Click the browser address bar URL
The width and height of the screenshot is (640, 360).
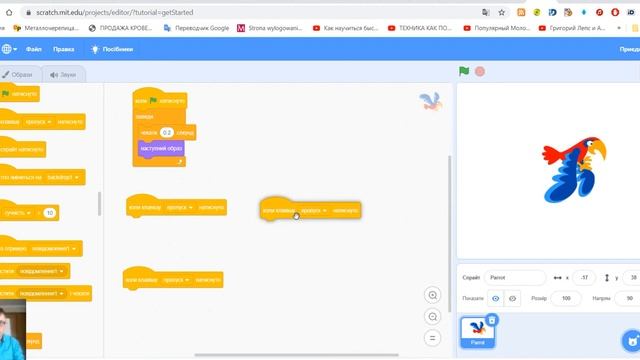(x=115, y=13)
